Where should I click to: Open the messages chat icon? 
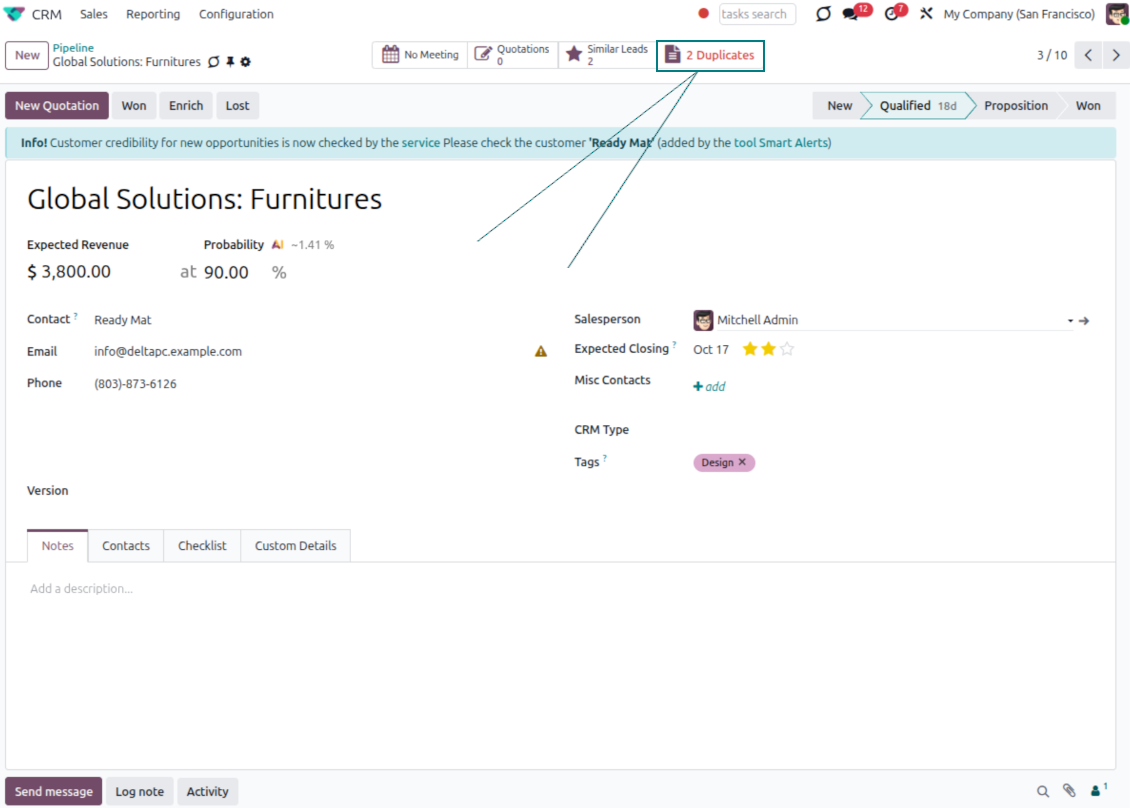tap(851, 14)
